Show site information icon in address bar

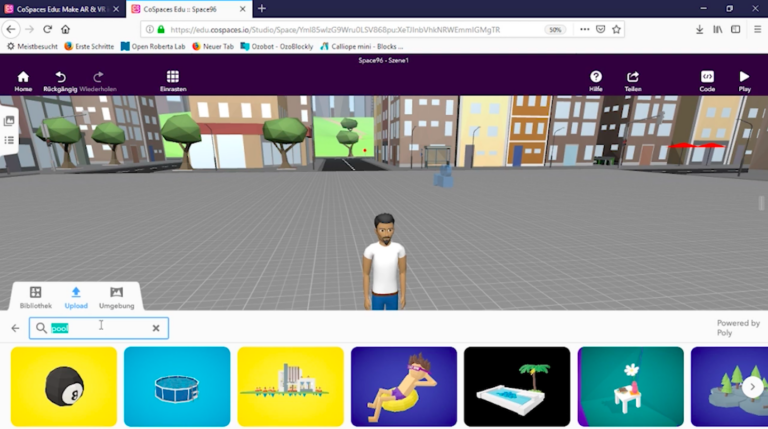point(150,29)
